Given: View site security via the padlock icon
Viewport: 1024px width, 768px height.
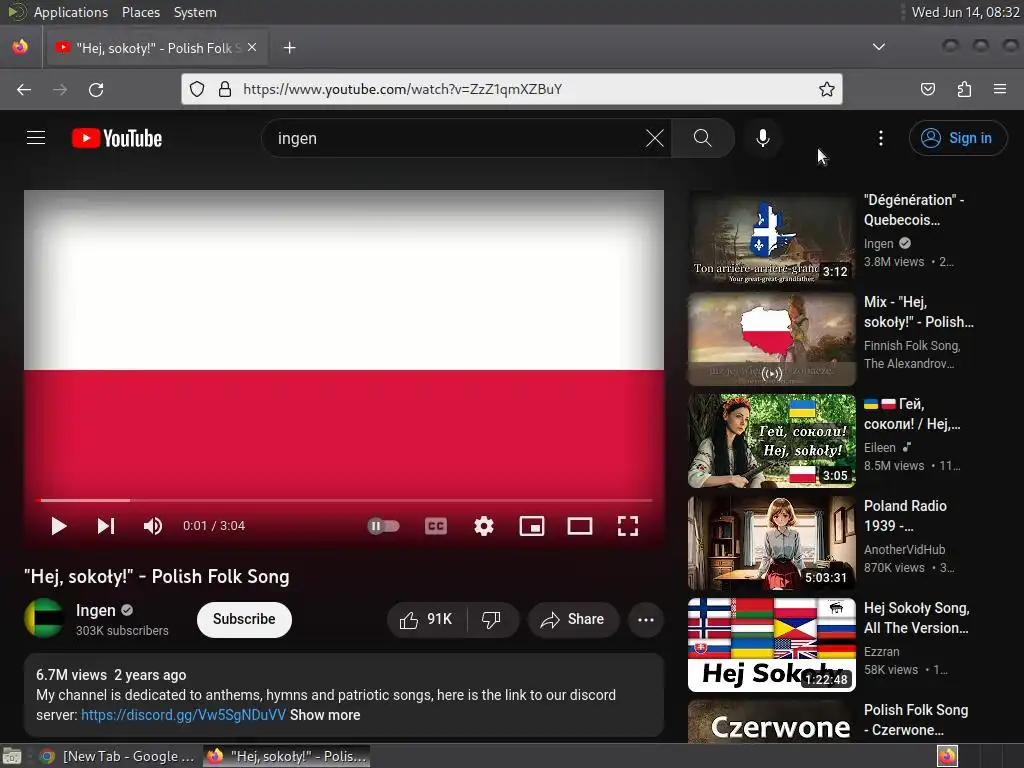Looking at the screenshot, I should 225,89.
